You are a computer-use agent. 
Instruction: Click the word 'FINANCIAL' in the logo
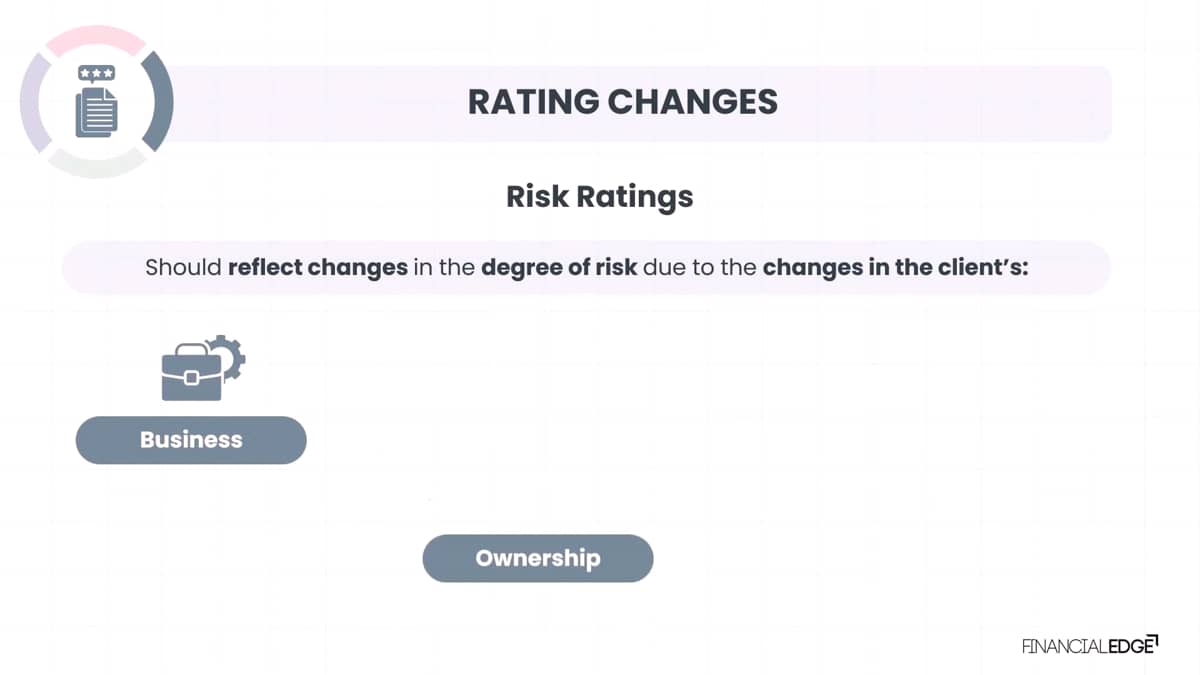click(x=1064, y=646)
